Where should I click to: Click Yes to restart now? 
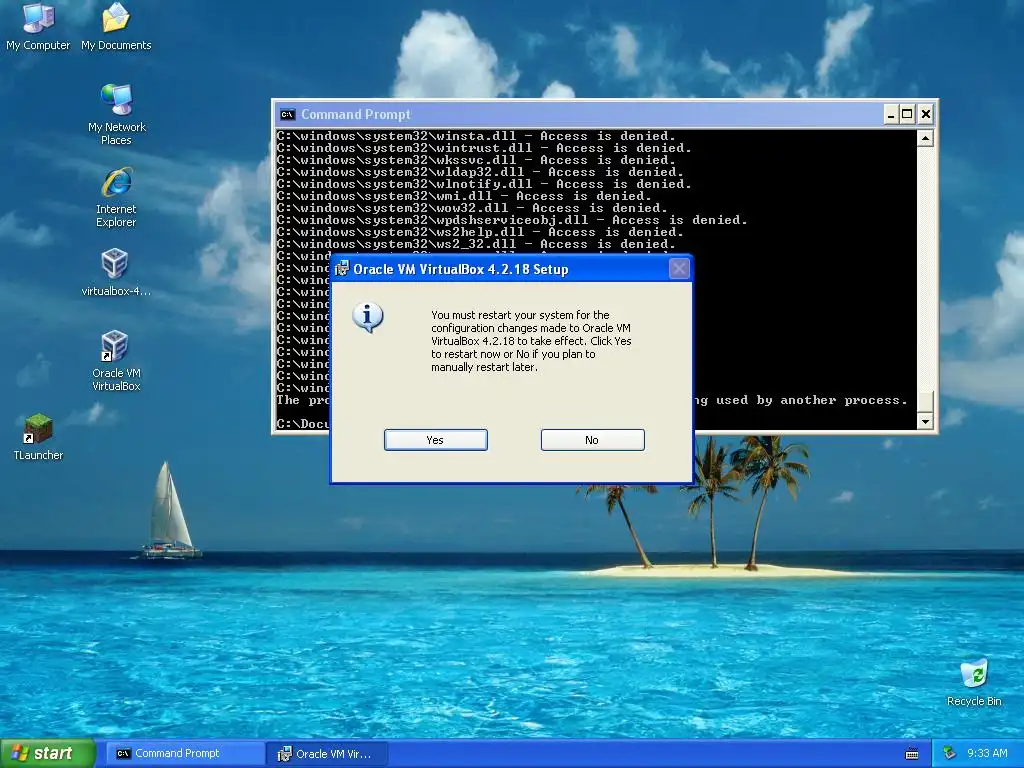coord(436,440)
